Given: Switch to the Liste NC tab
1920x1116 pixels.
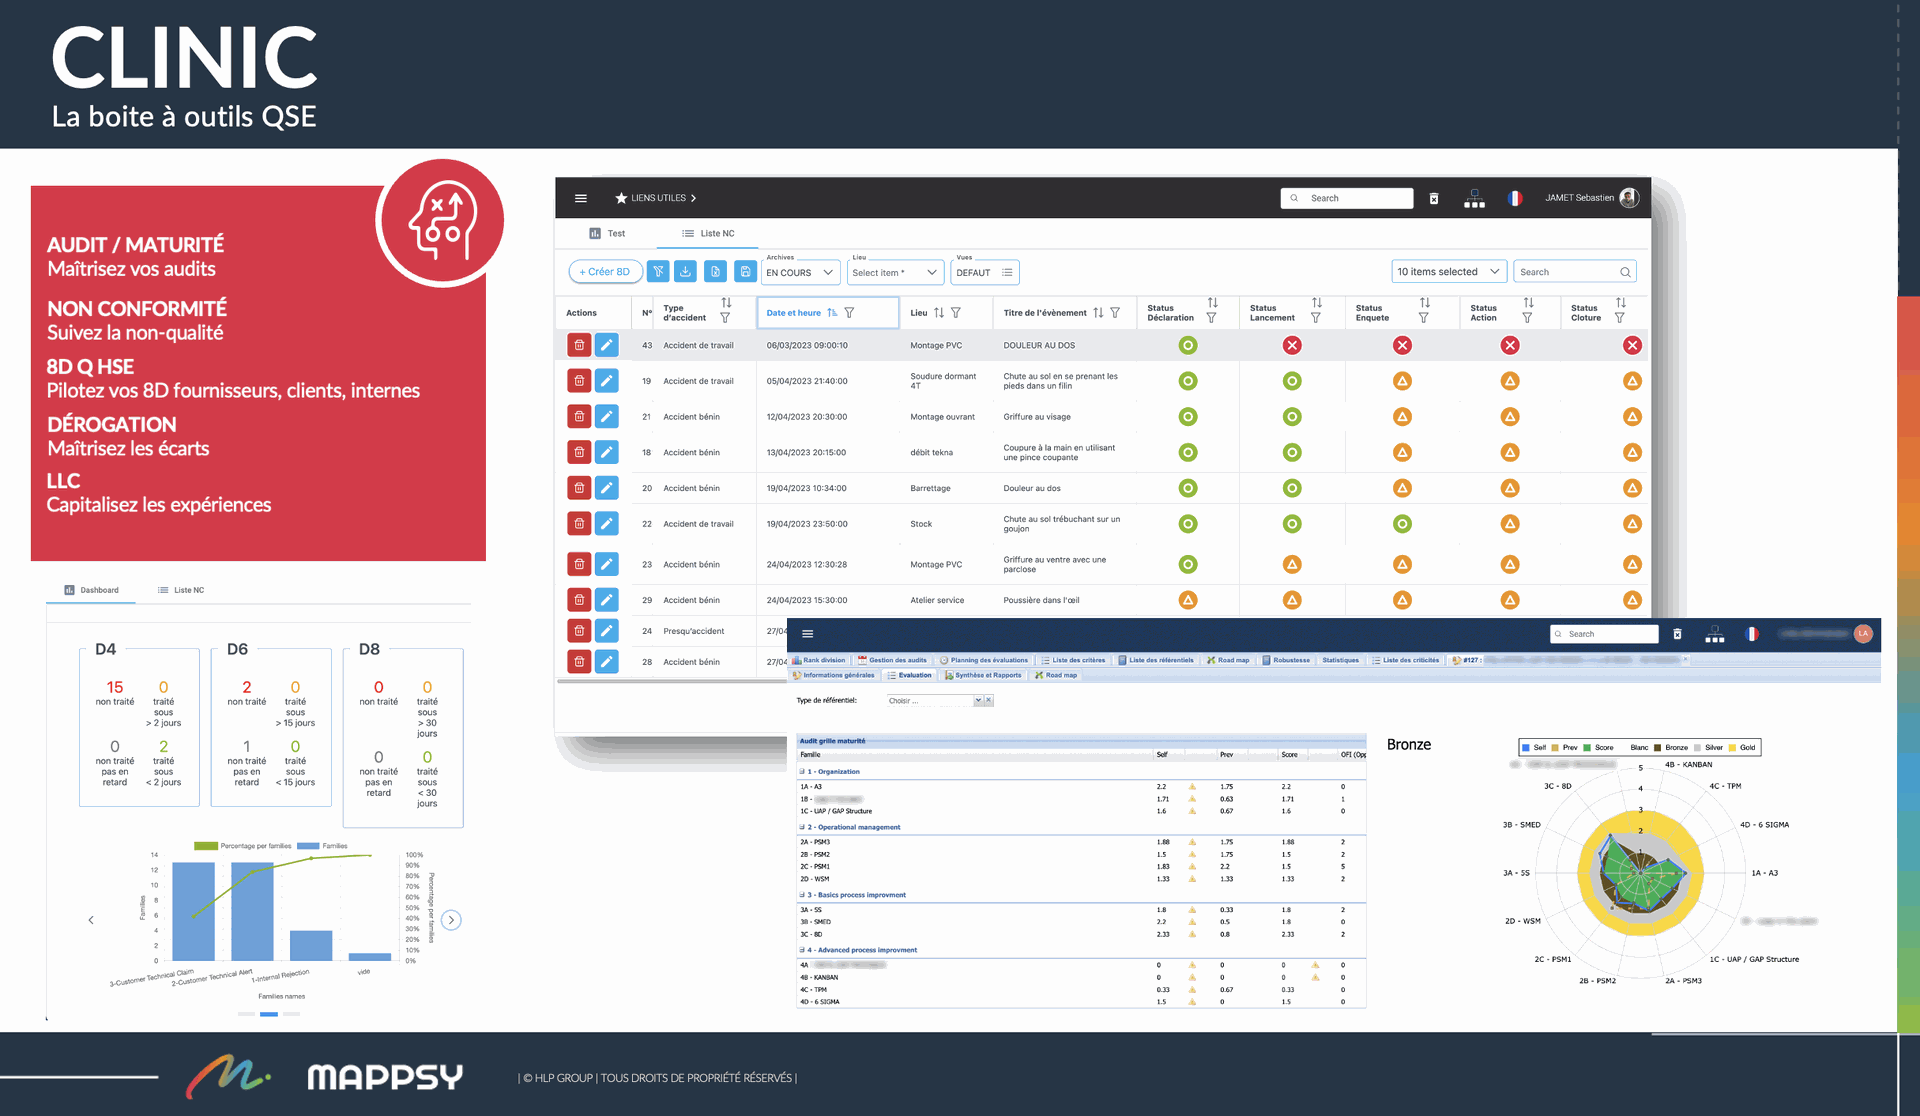Looking at the screenshot, I should (x=710, y=232).
